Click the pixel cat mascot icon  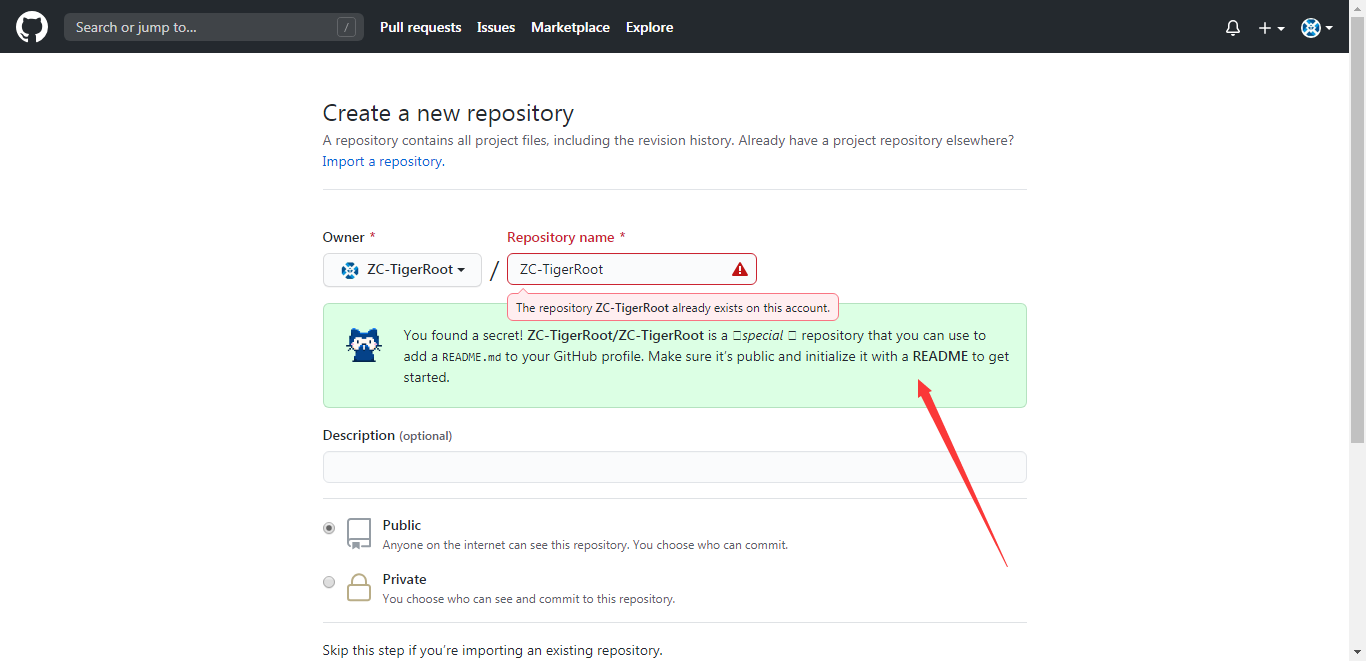[x=364, y=344]
